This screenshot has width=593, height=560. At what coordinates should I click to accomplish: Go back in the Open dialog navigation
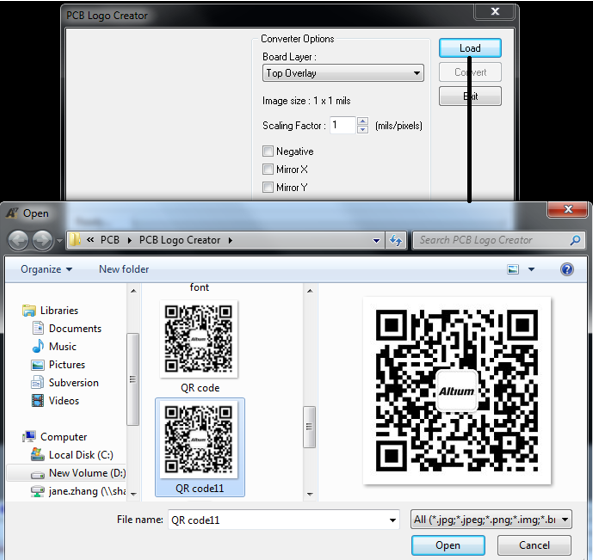click(18, 240)
